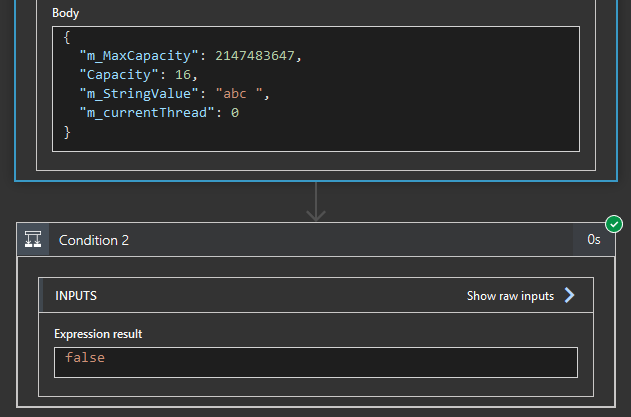The image size is (631, 417).
Task: Click the Expression result false field
Action: [x=315, y=358]
